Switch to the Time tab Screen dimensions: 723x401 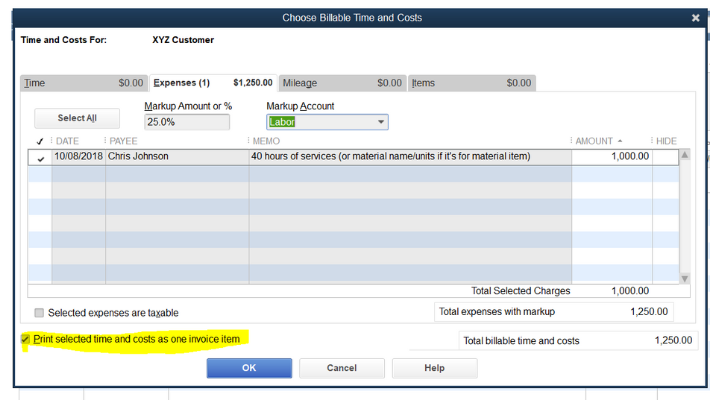pyautogui.click(x=84, y=83)
